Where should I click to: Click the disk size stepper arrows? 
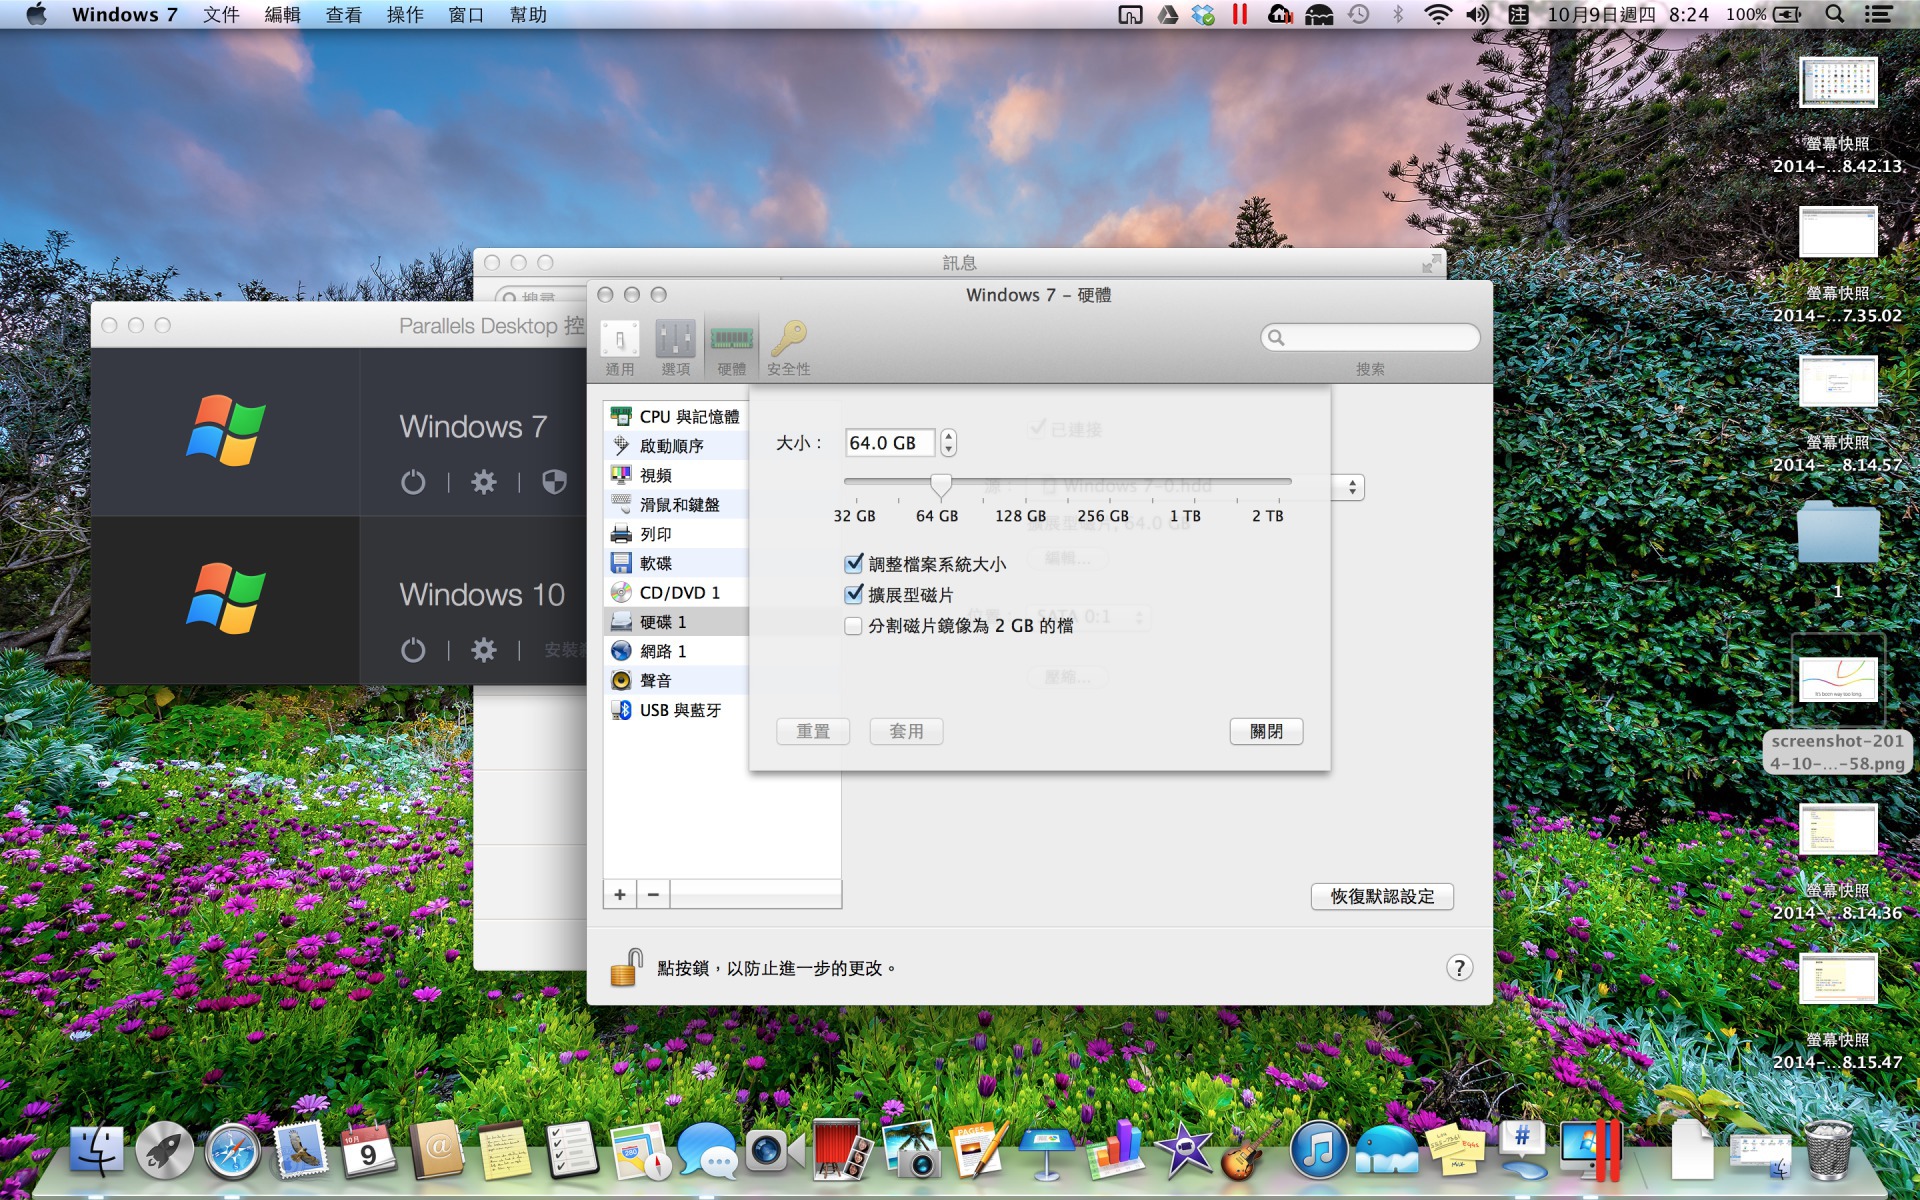coord(948,442)
